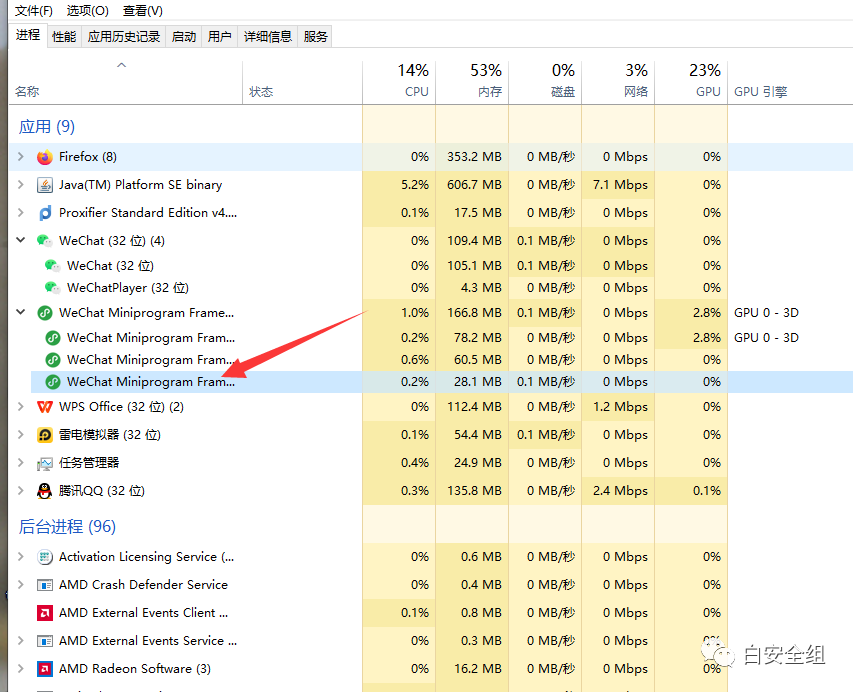
Task: Expand the Firefox (8) process group
Action: coord(21,157)
